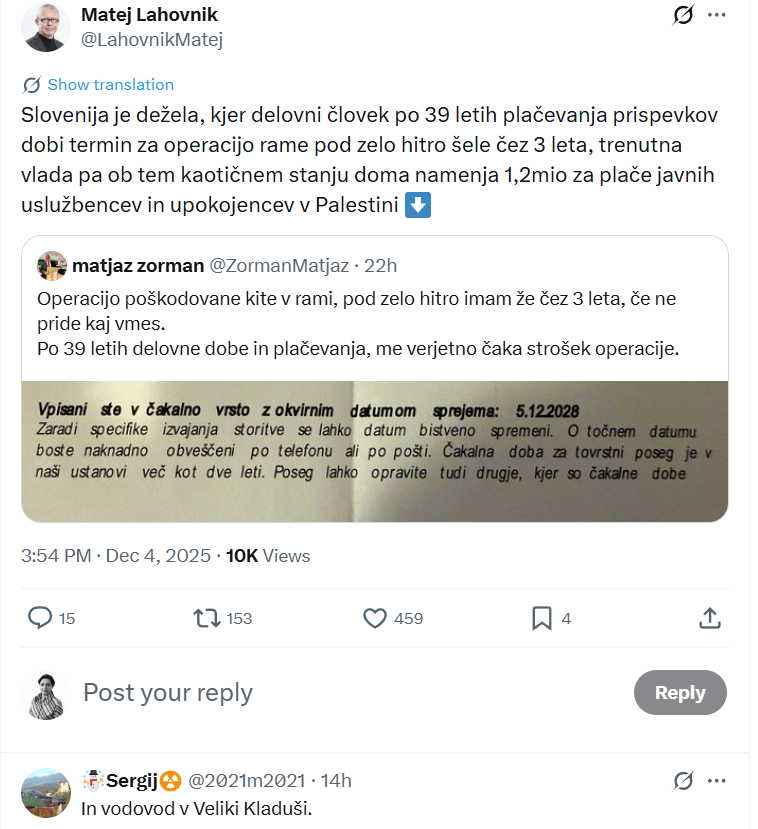Bookmark this post with the bookmark icon

[542, 618]
